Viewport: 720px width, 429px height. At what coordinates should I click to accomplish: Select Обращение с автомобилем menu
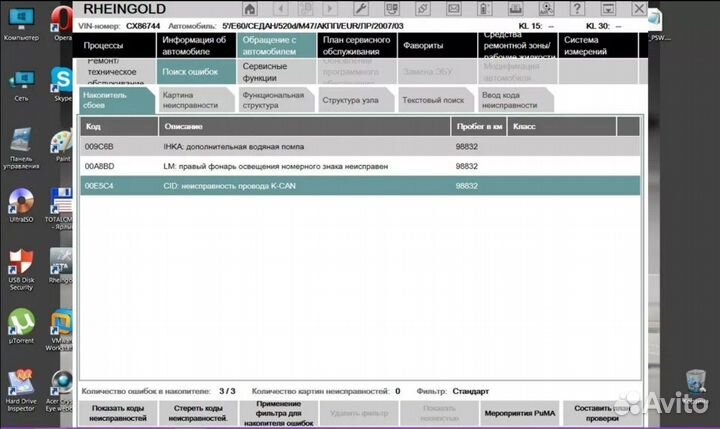(276, 45)
